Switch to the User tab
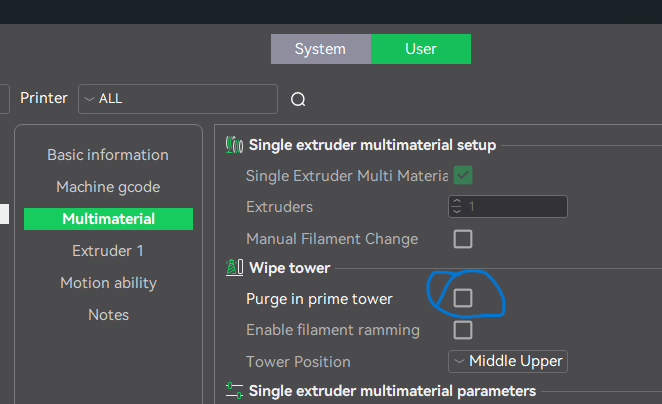The height and width of the screenshot is (404, 662). [x=420, y=49]
